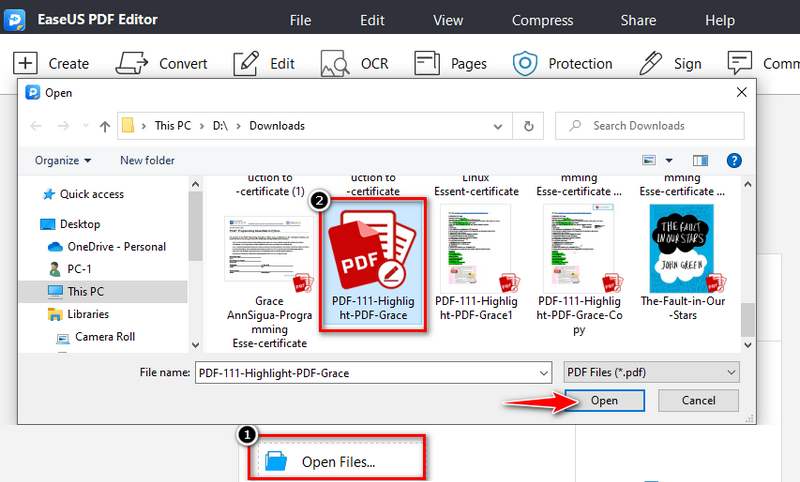Select the Protection shield icon

click(x=525, y=64)
